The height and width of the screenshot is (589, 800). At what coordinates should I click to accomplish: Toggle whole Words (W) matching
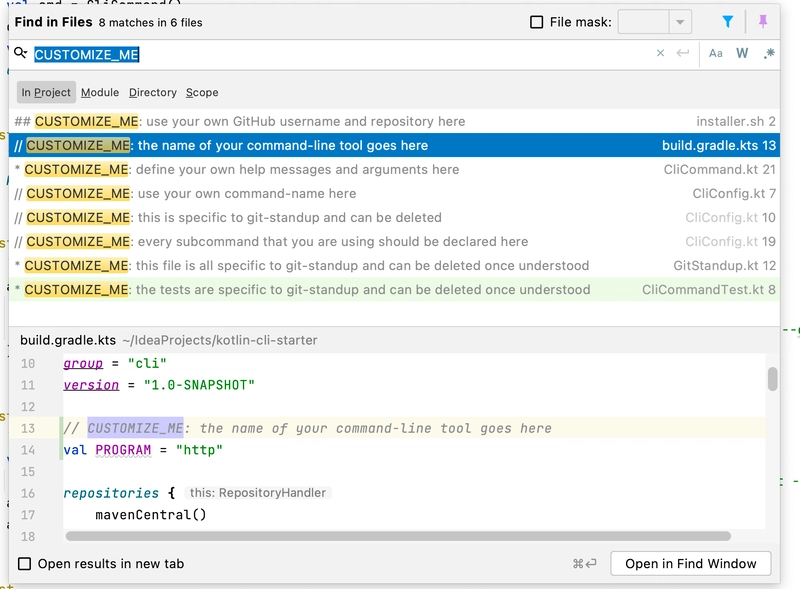(742, 54)
